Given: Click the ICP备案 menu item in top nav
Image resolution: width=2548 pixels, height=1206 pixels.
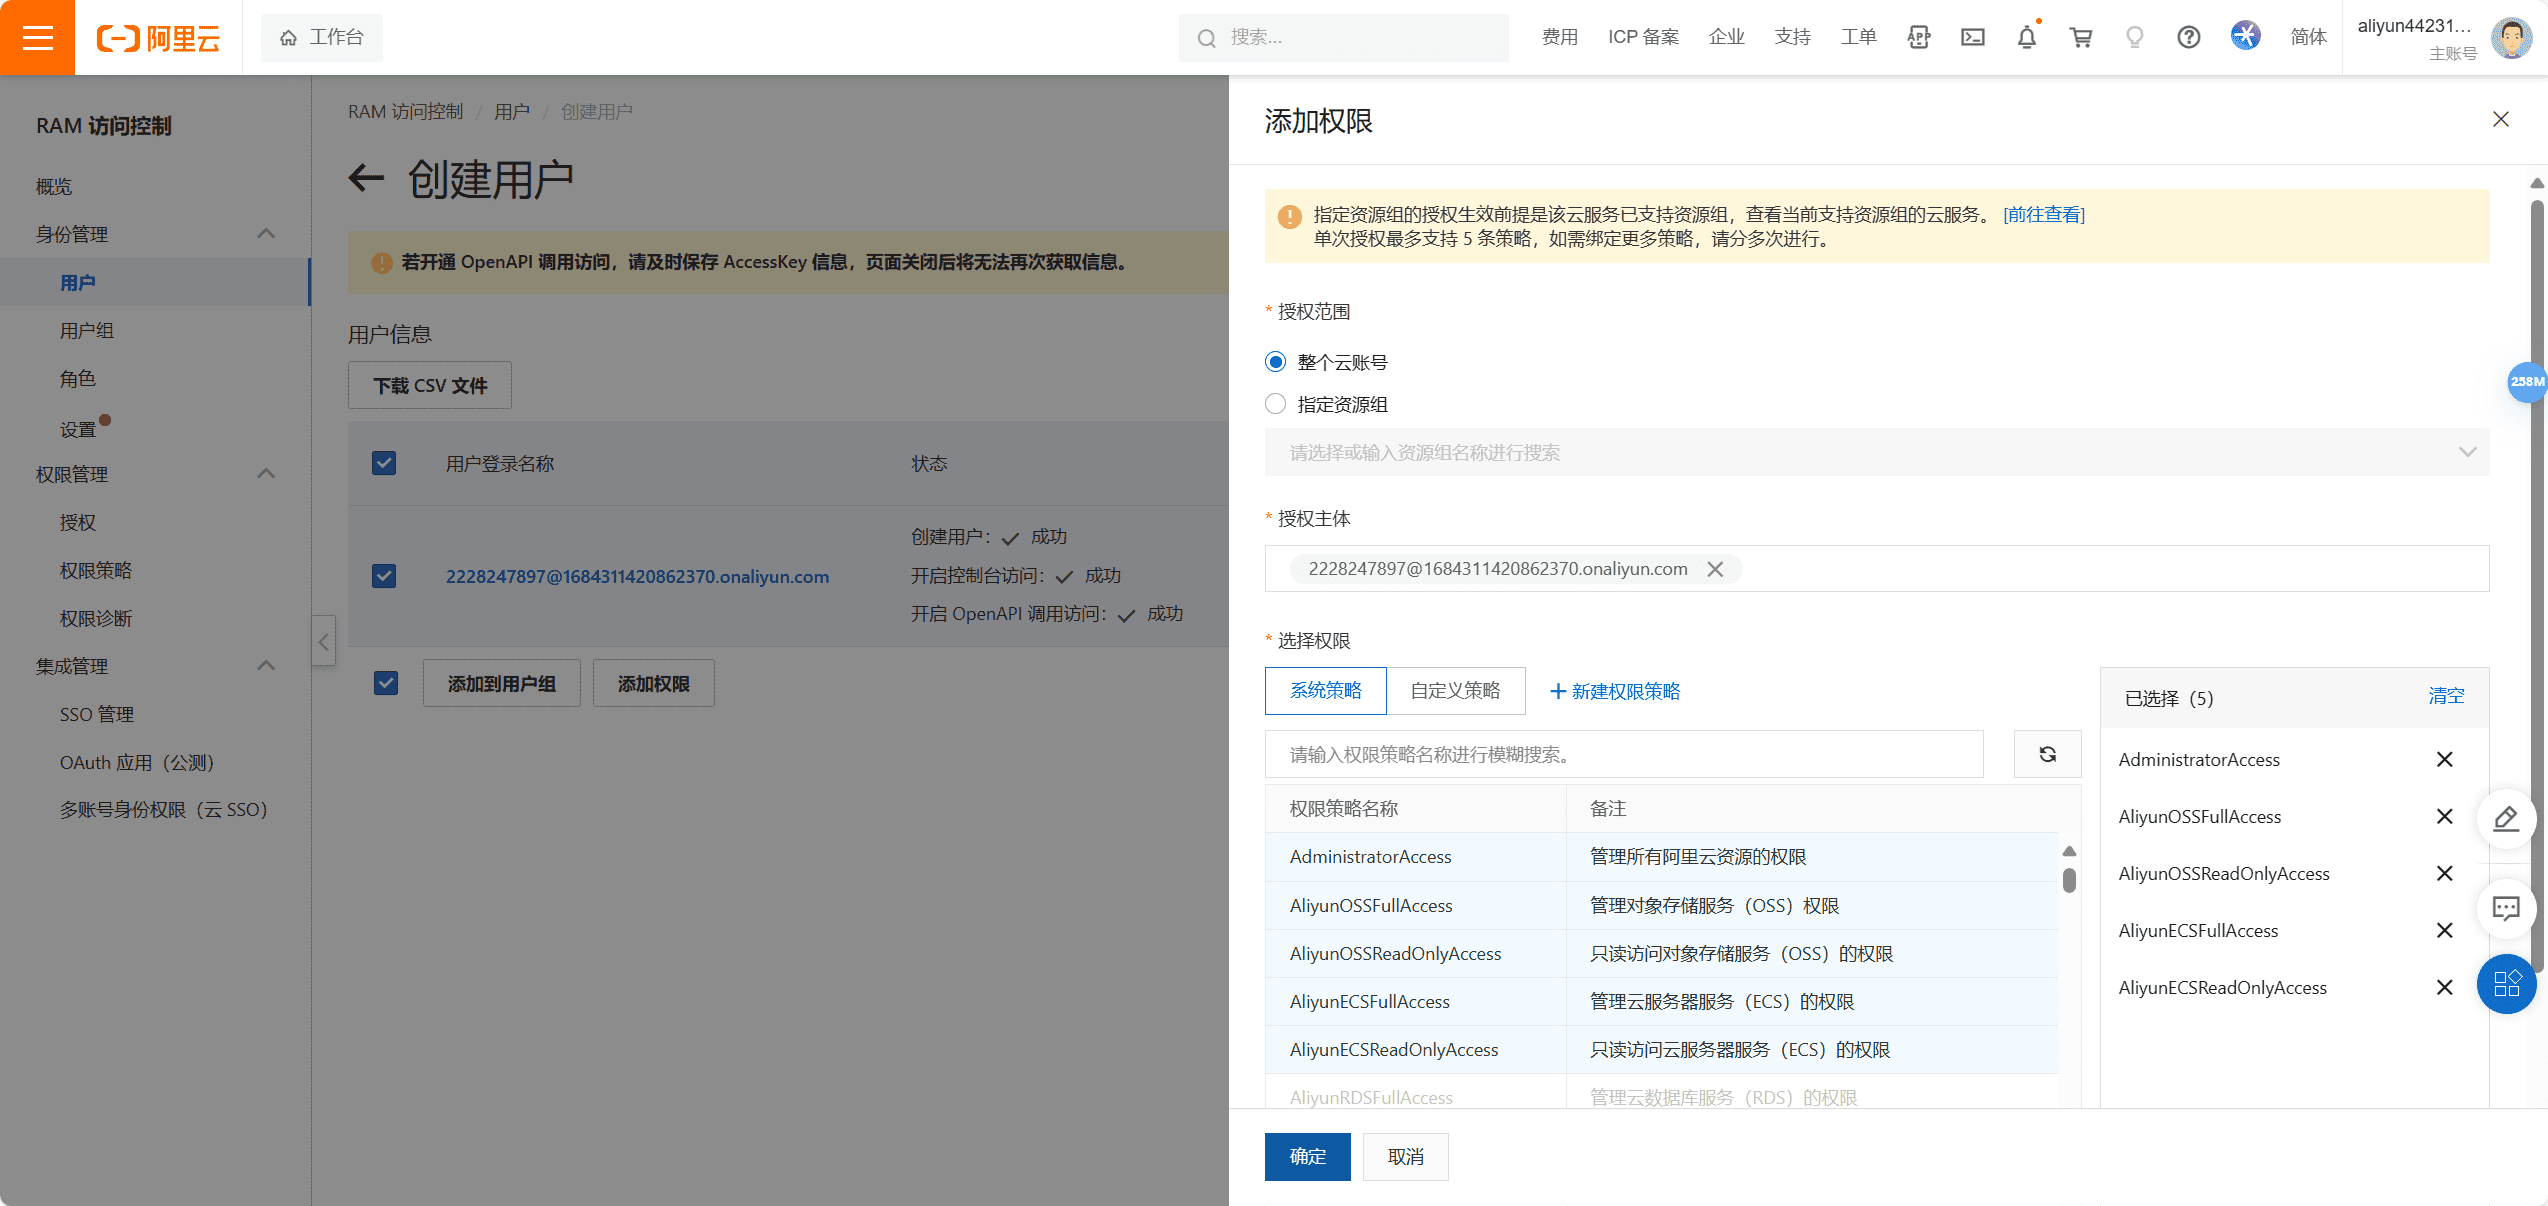Looking at the screenshot, I should [x=1641, y=37].
